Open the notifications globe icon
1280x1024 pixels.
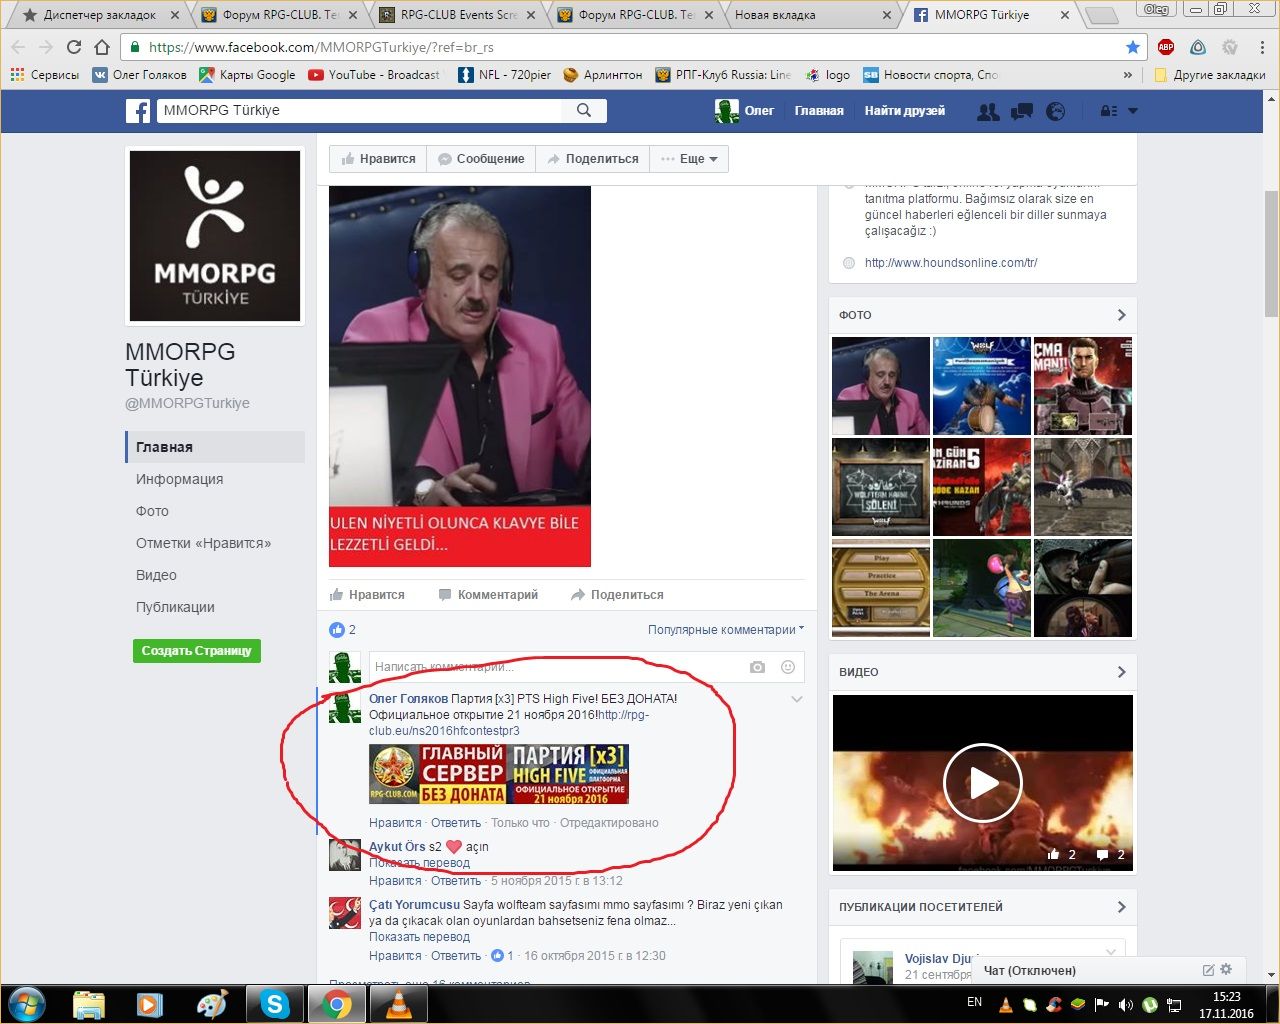tap(1055, 111)
